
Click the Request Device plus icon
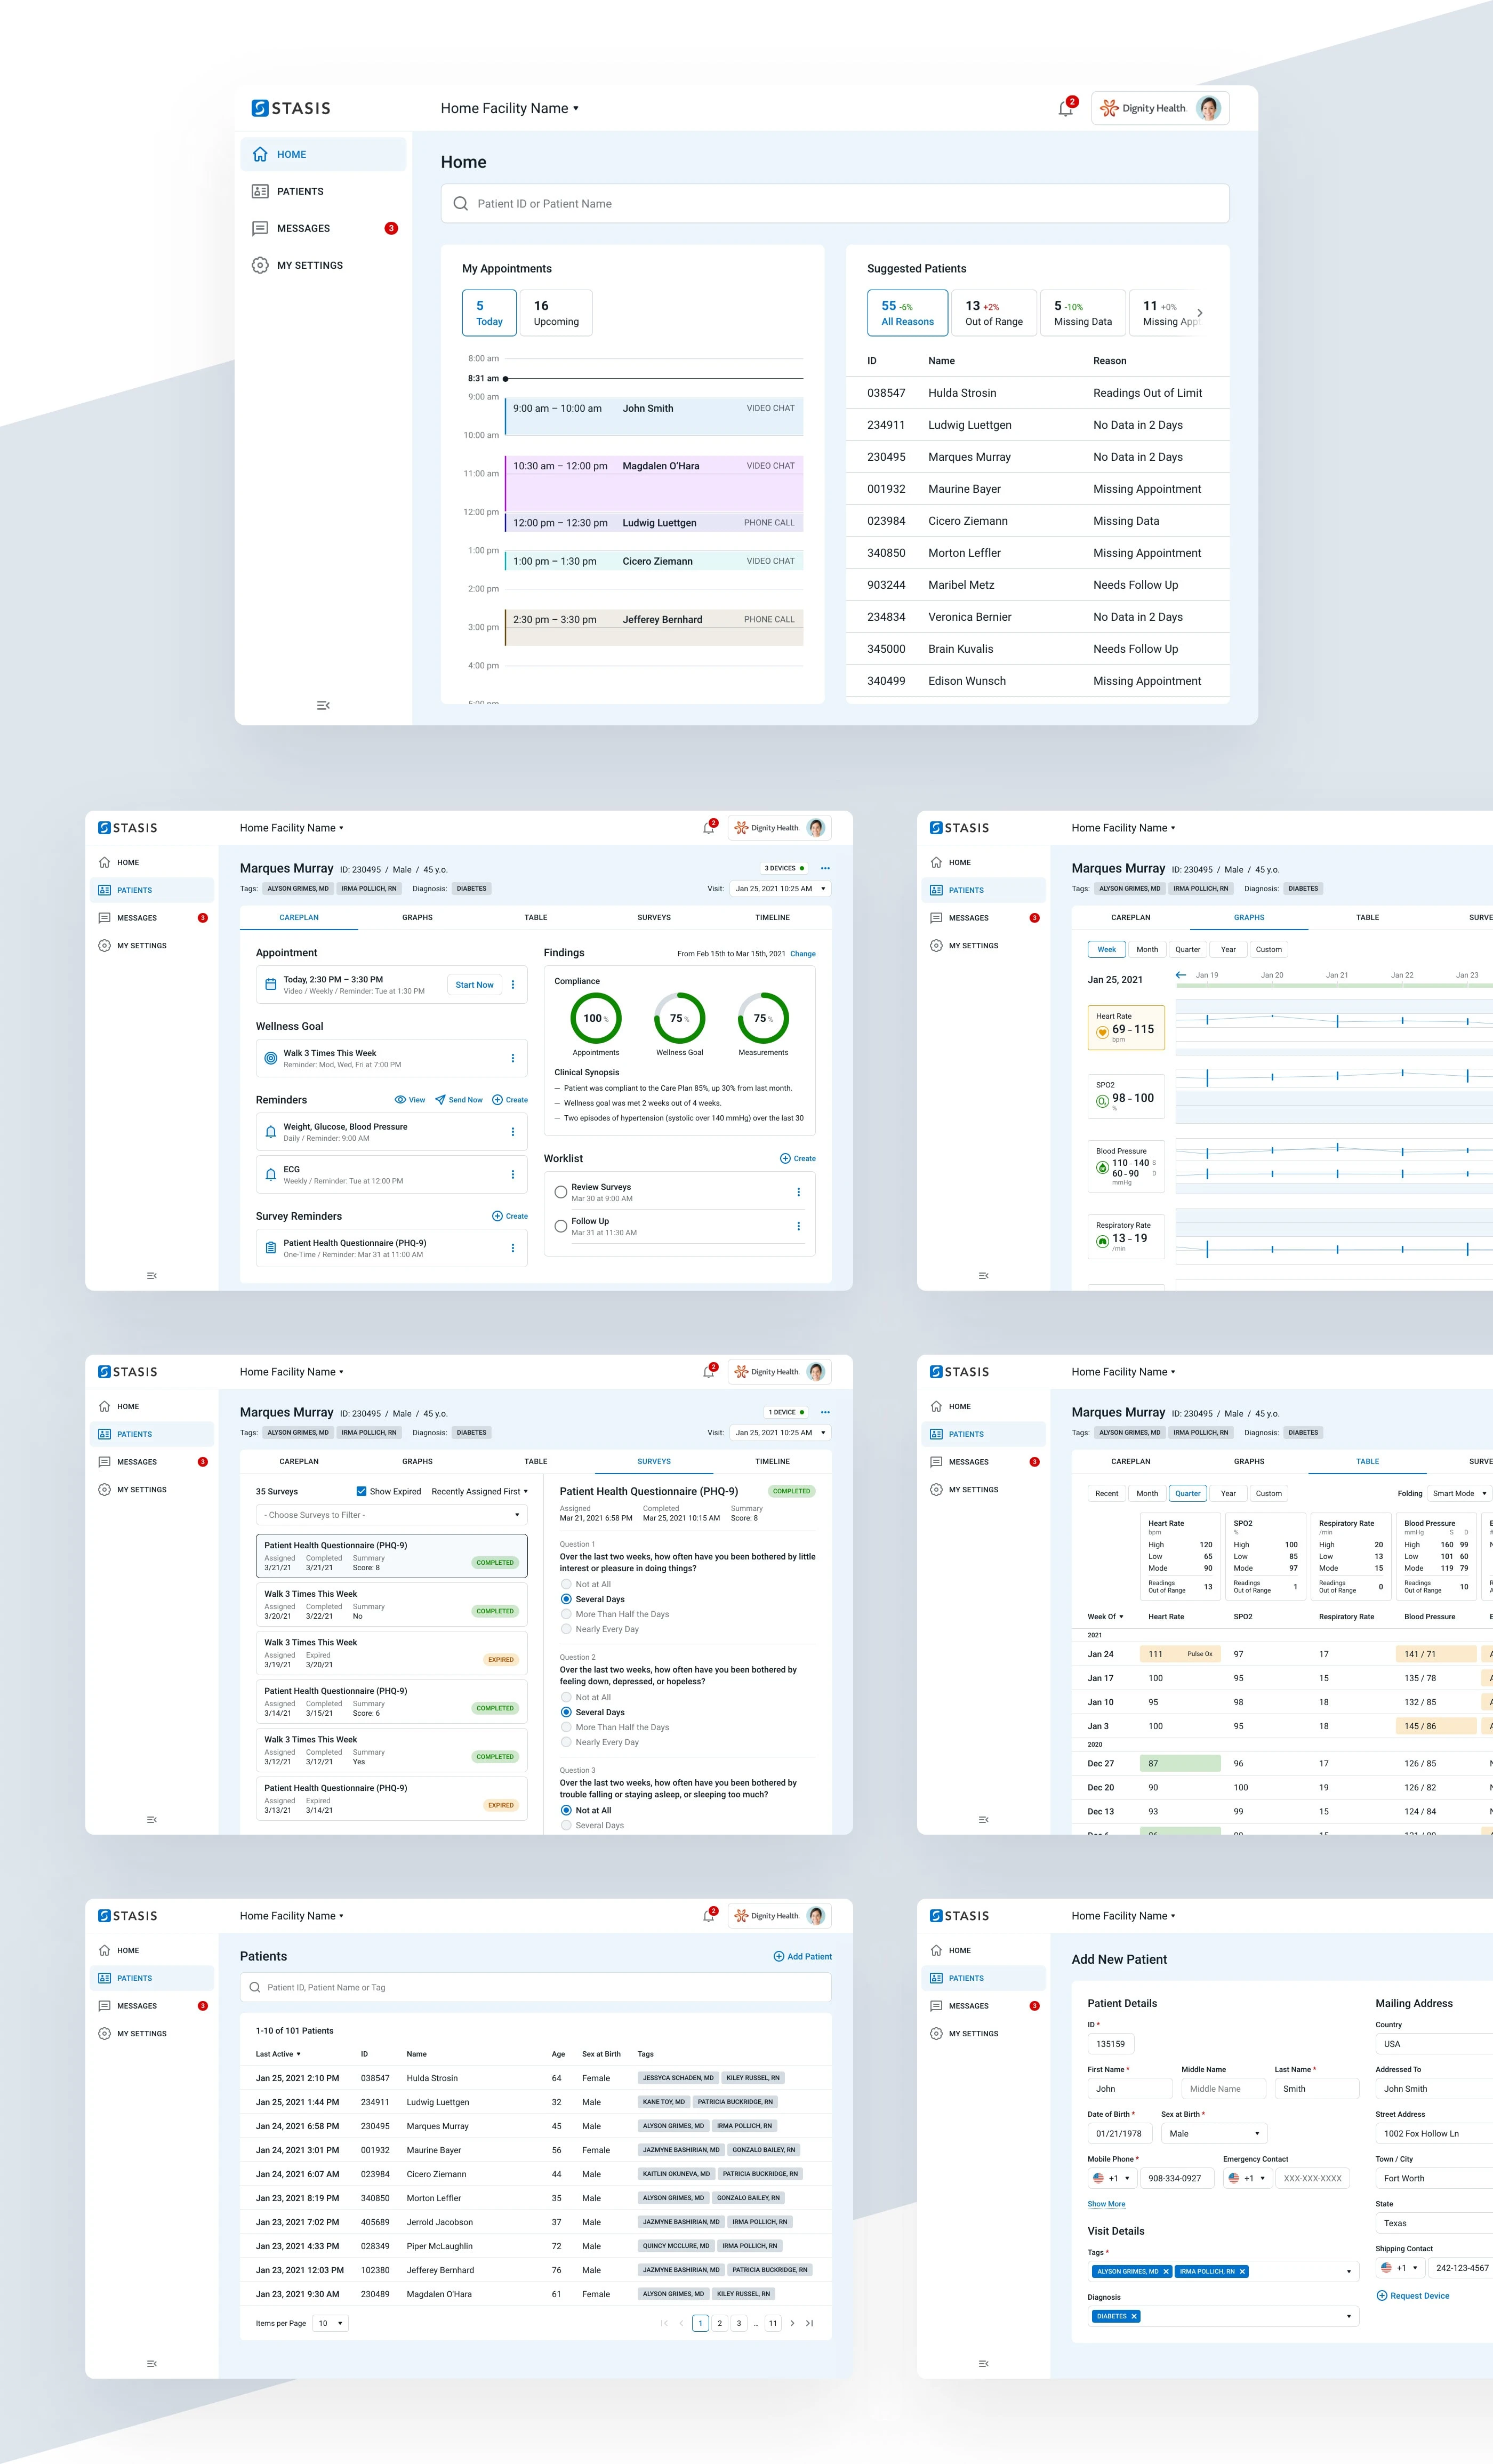coord(1382,2295)
